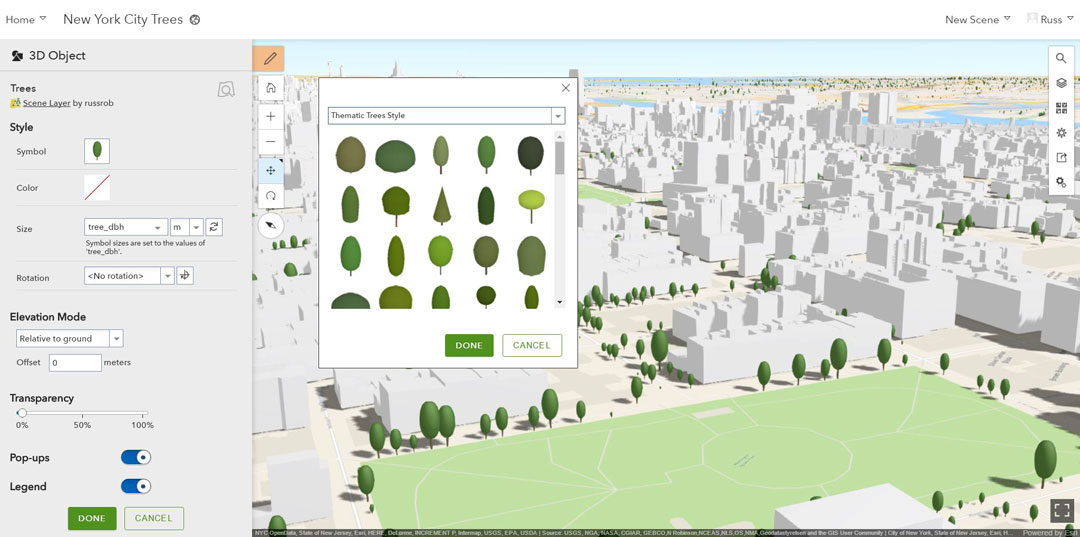Choose the olive-brown round blob symbol
The height and width of the screenshot is (537, 1080).
pos(351,154)
